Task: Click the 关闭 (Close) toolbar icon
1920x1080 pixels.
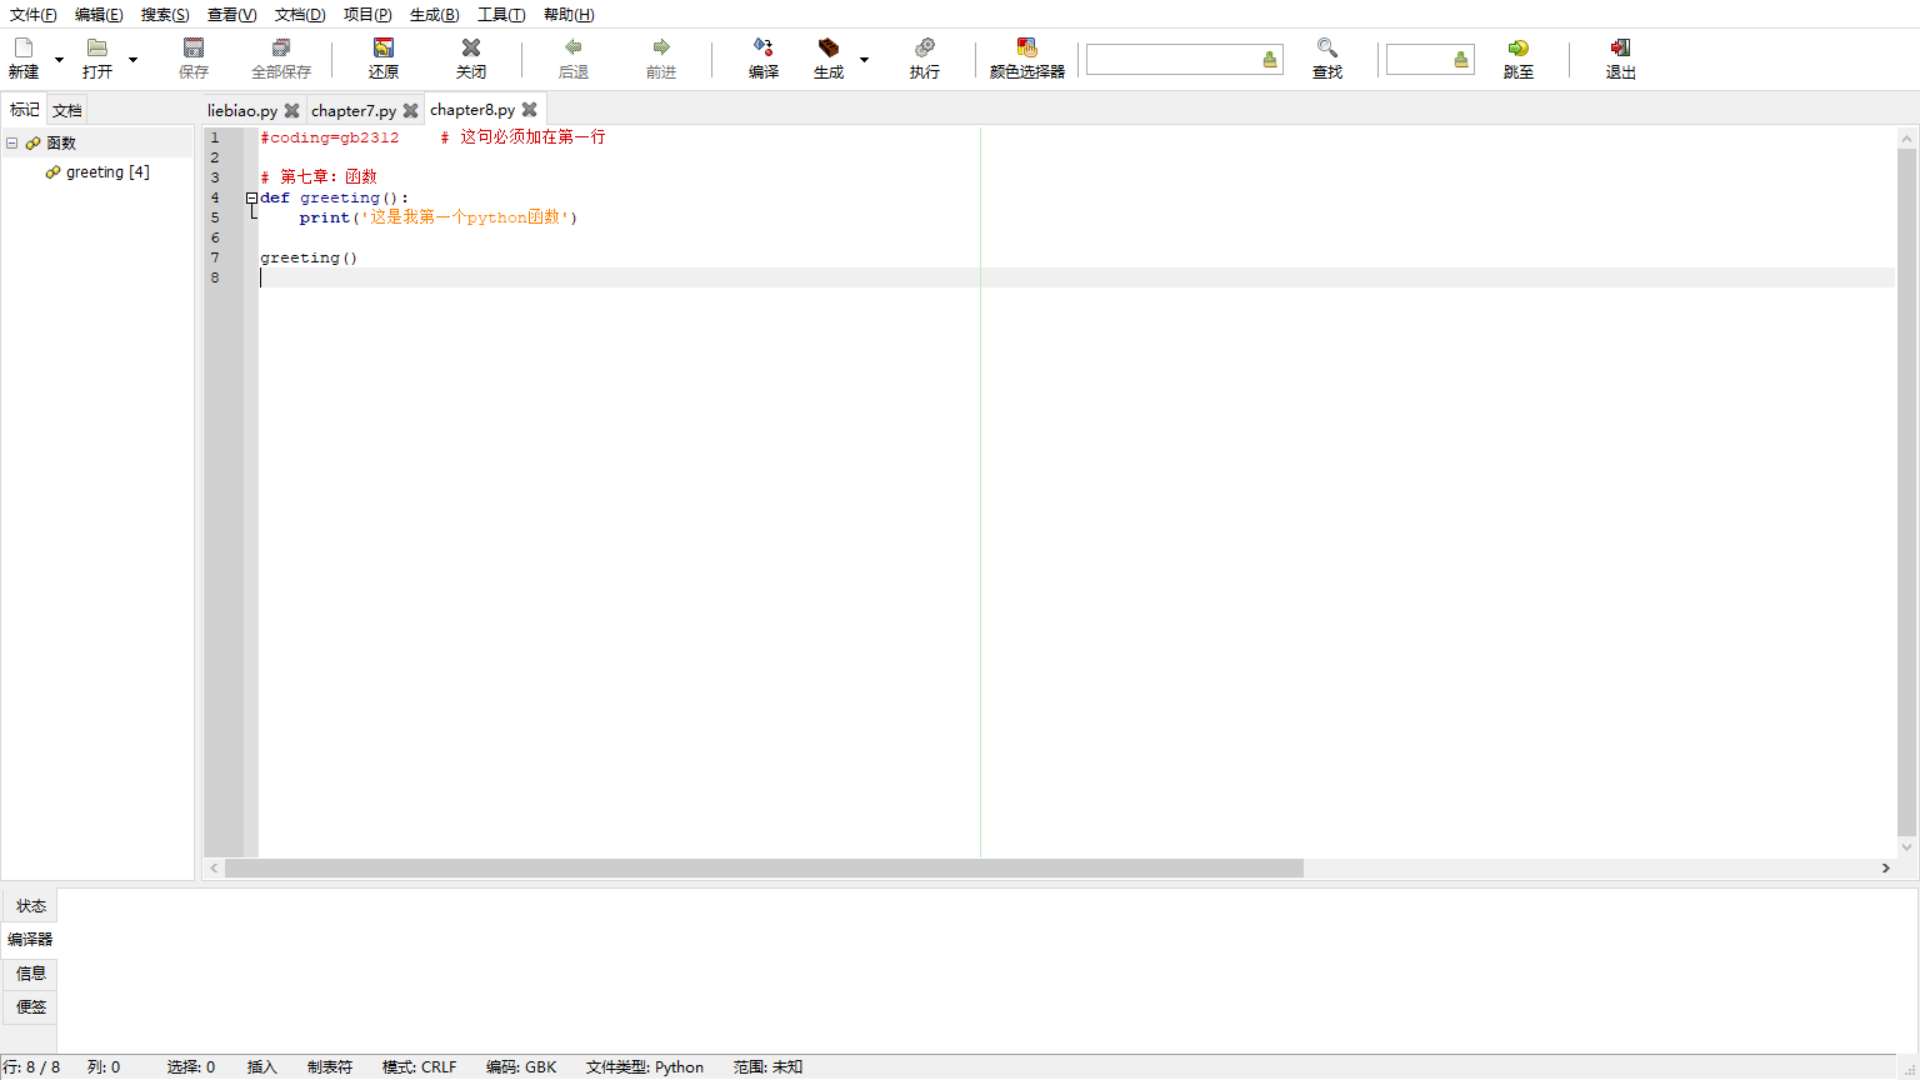Action: pyautogui.click(x=471, y=58)
